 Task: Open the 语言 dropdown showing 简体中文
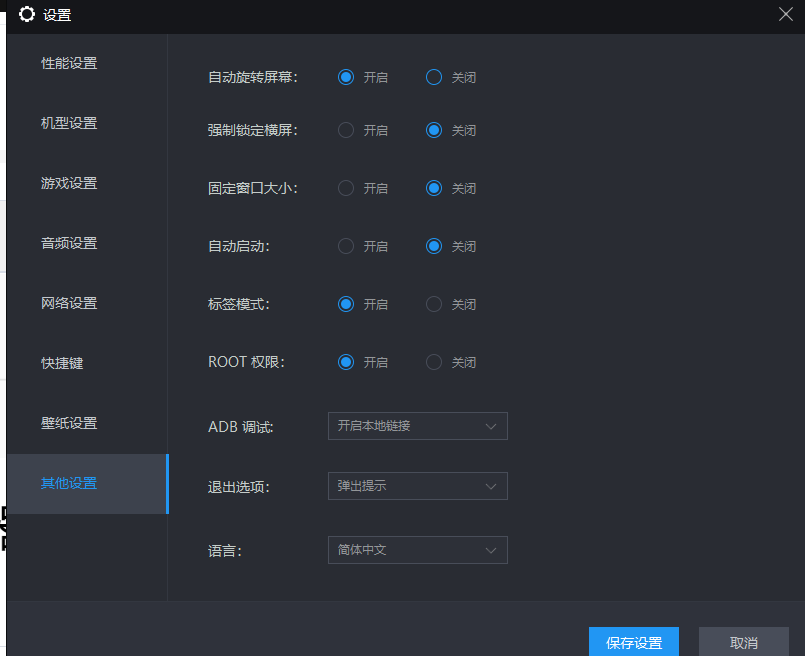coord(417,550)
